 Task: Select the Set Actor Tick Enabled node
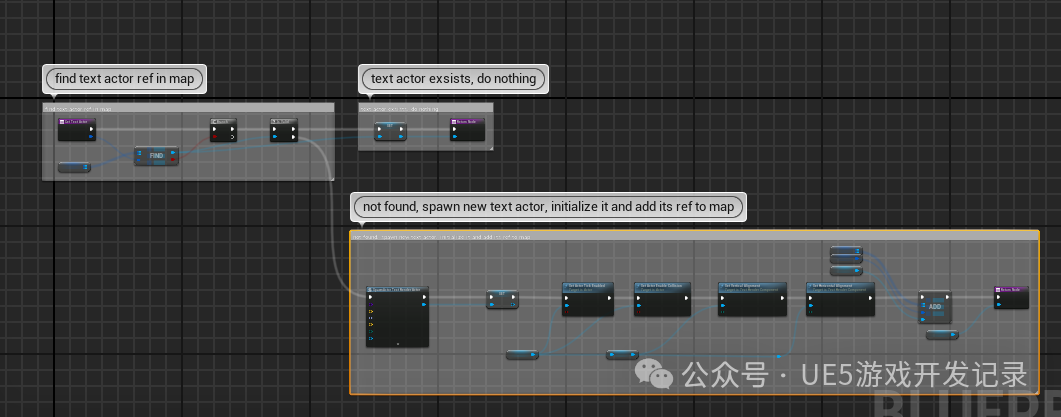588,299
